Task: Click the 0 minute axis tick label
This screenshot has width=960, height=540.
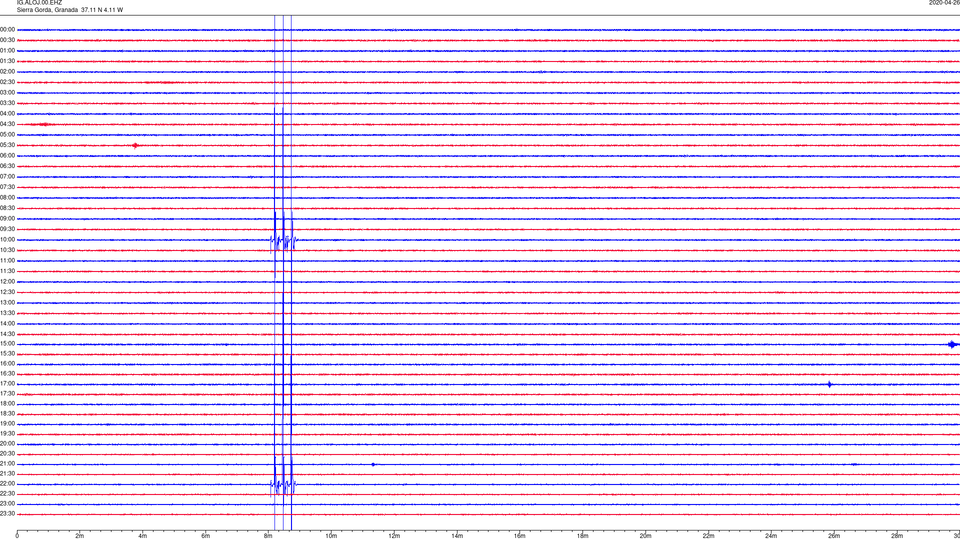Action: click(17, 536)
